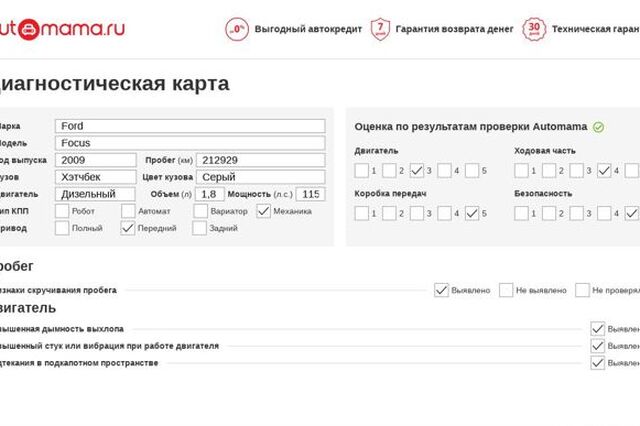640x426 pixels.
Task: Uncheck the Механика gearbox checkbox
Action: point(264,211)
